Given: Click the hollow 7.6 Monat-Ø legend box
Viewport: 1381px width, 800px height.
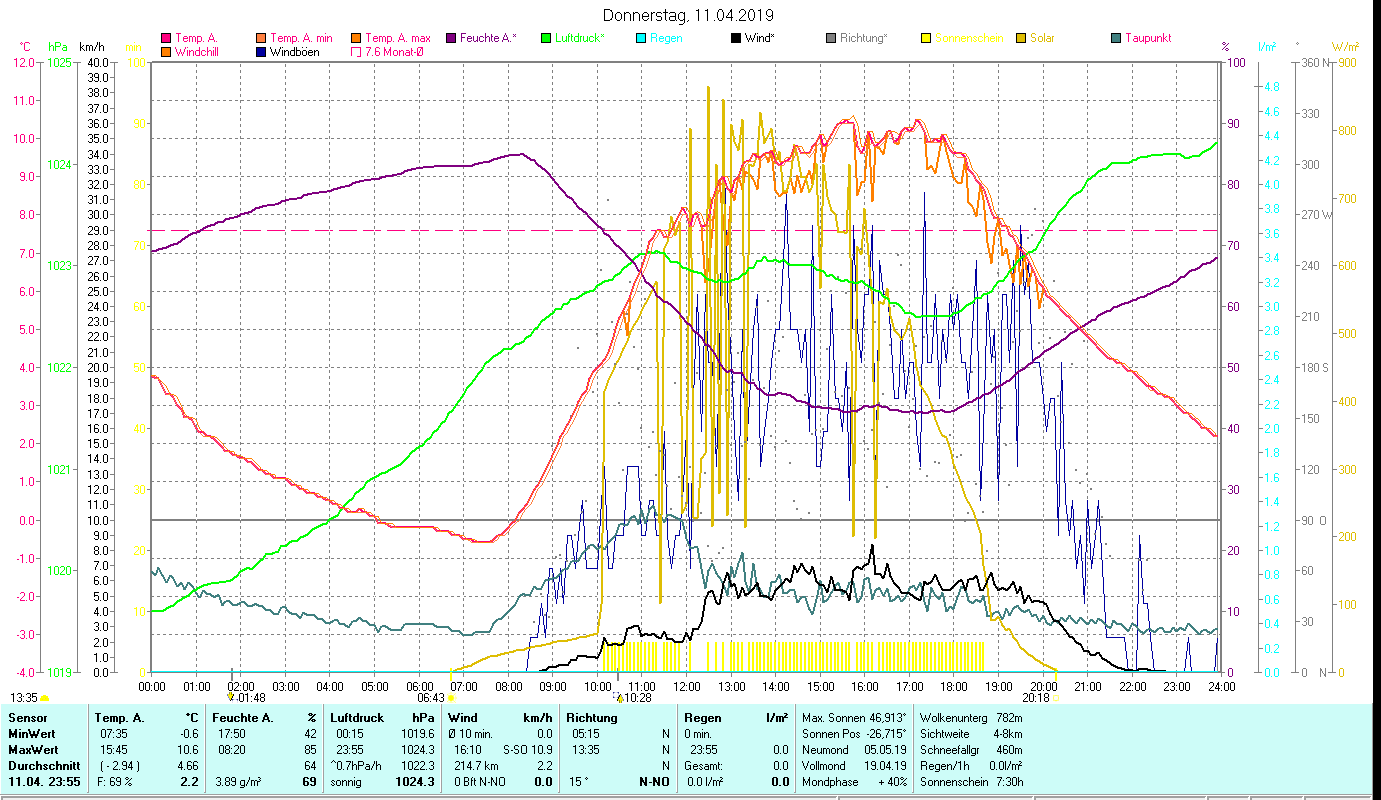Looking at the screenshot, I should (x=356, y=52).
